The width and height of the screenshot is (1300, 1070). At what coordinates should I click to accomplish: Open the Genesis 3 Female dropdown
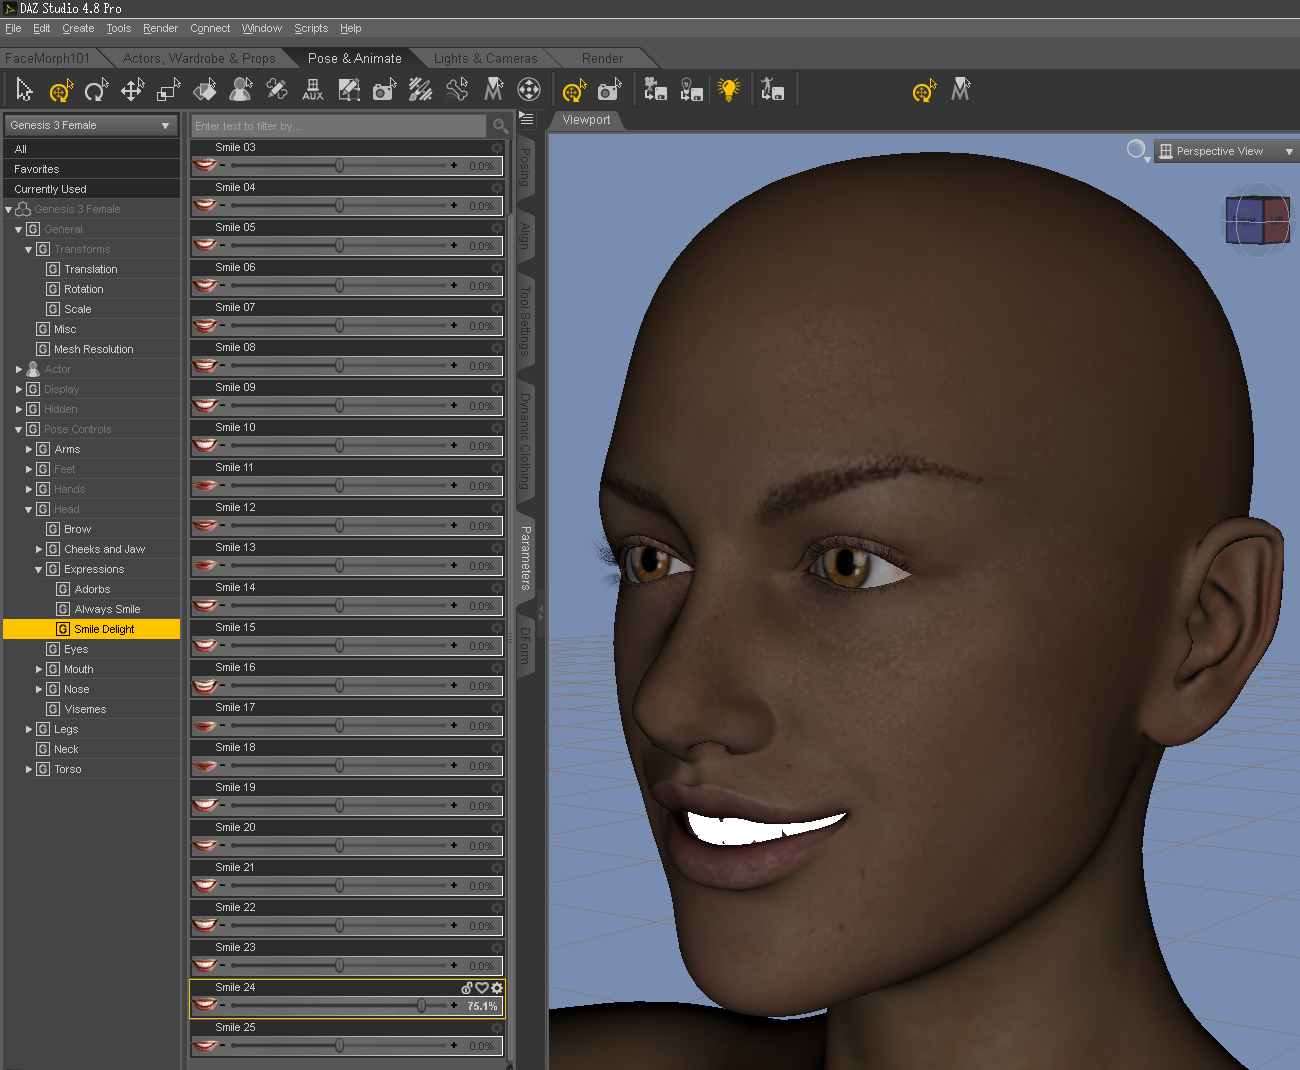pos(91,125)
